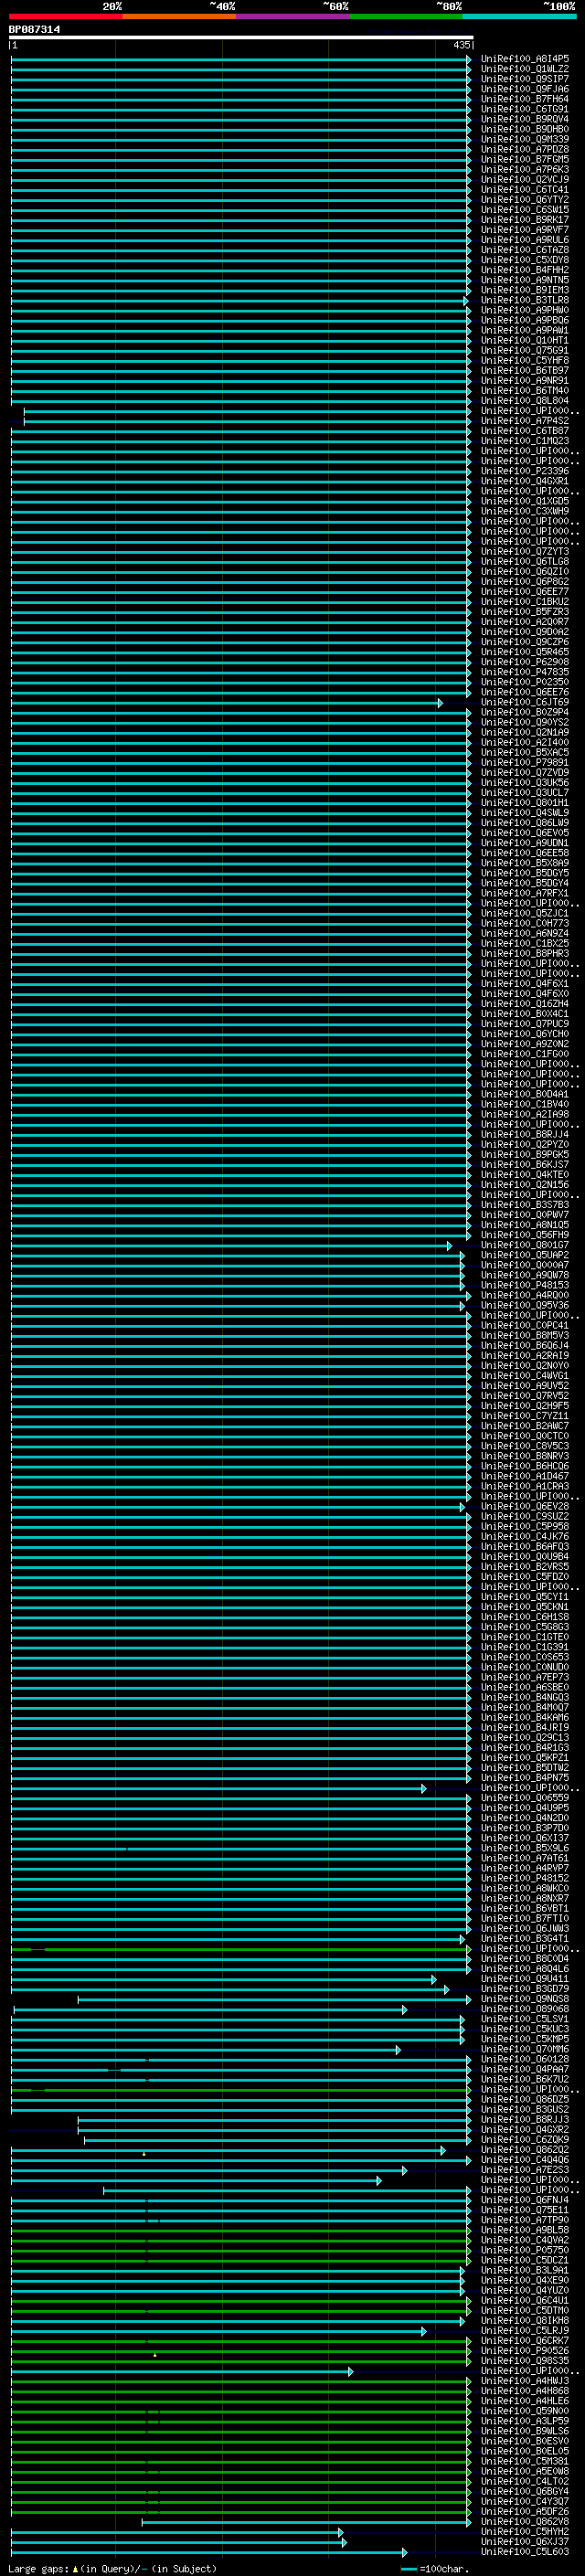Viewport: 585px width, 2576px height.
Task: Click the white query sequence bar
Action: pyautogui.click(x=241, y=37)
